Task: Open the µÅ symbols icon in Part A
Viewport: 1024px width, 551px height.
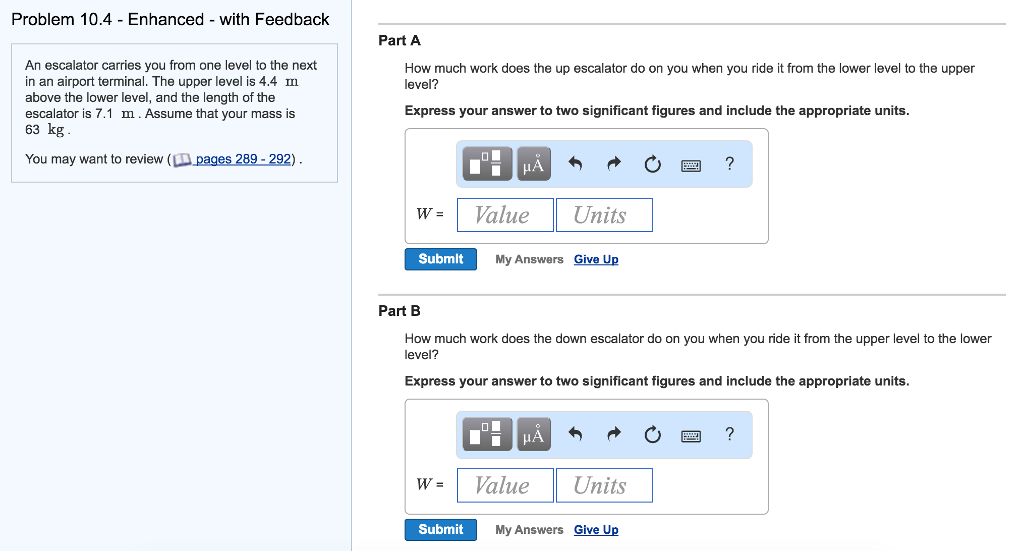Action: tap(534, 164)
